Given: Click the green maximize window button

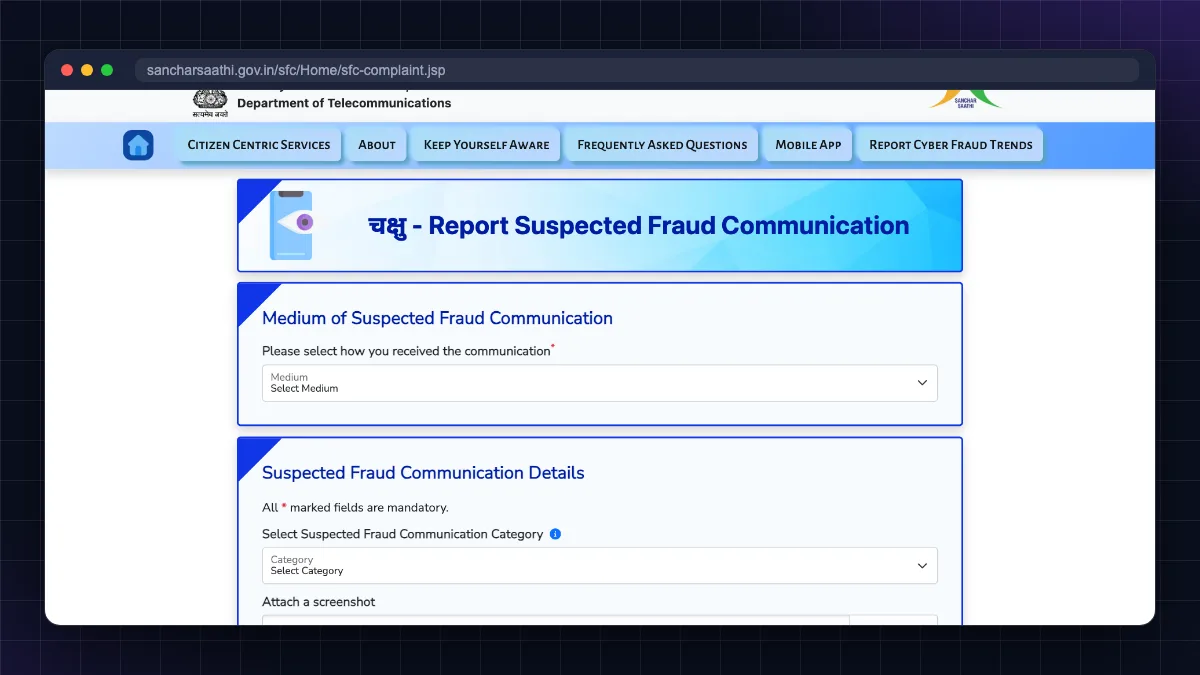Looking at the screenshot, I should [x=107, y=70].
